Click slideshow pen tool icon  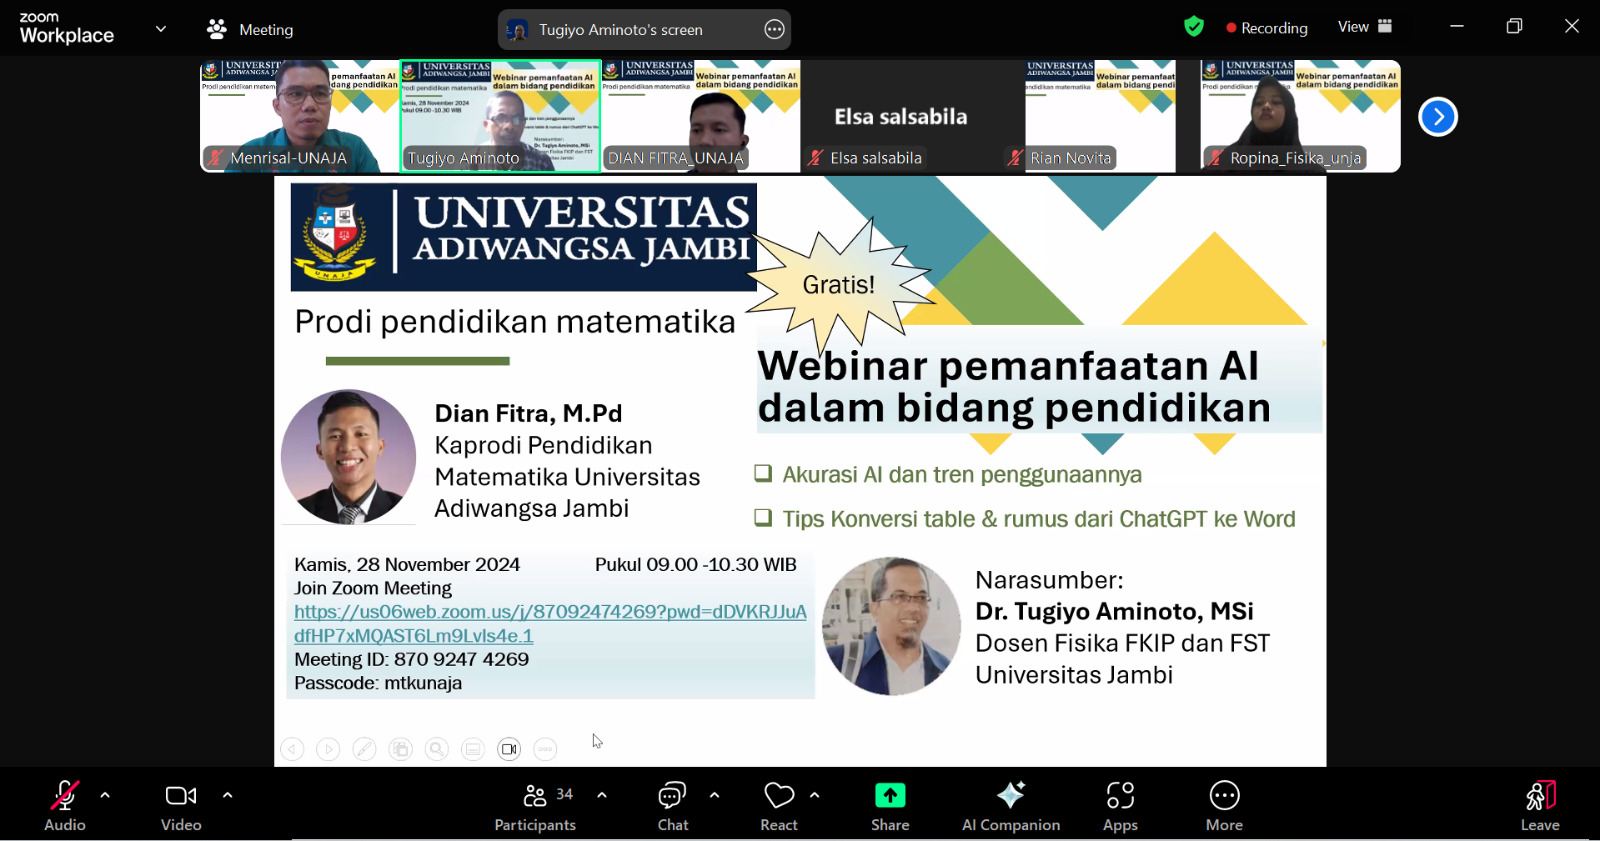coord(365,749)
